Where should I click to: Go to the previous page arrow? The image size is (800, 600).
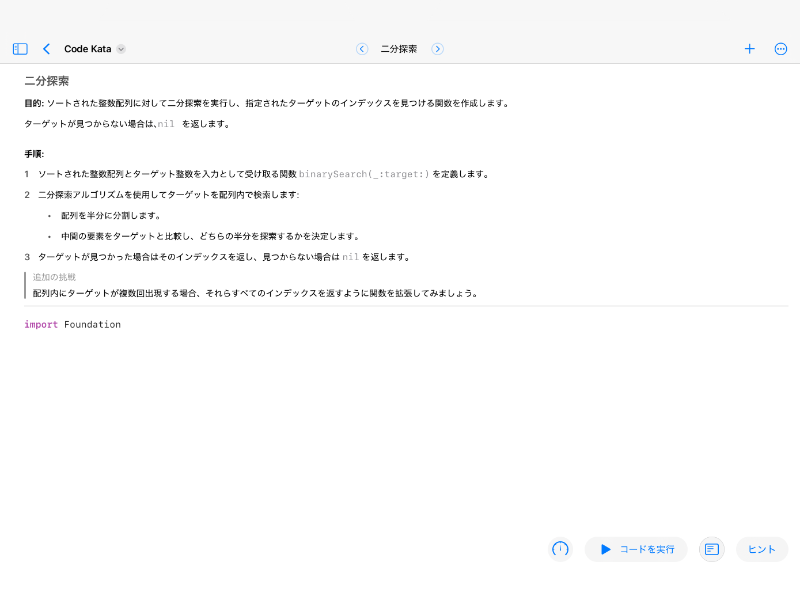click(x=362, y=48)
